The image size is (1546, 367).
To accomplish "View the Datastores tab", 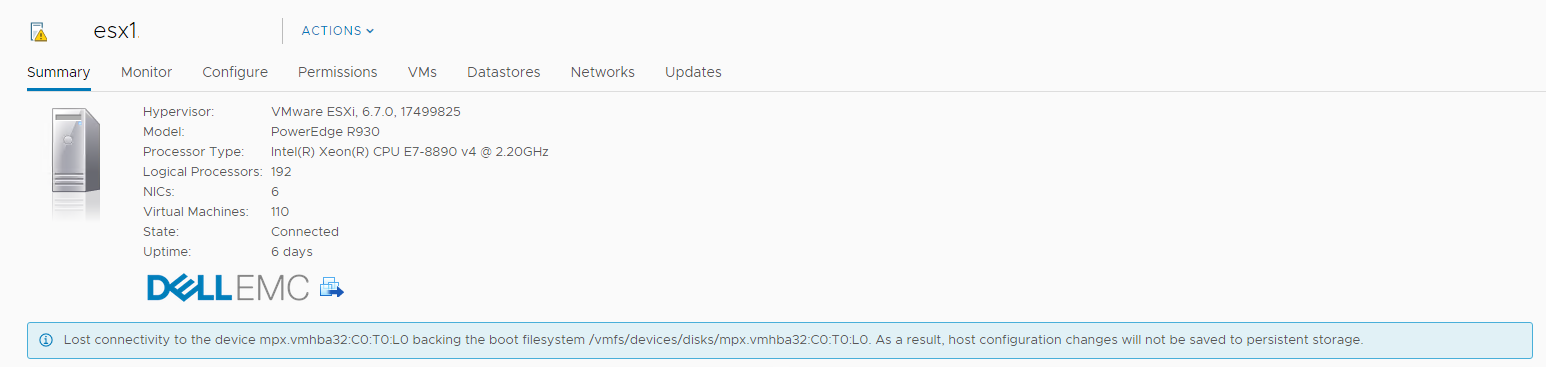I will (x=504, y=72).
